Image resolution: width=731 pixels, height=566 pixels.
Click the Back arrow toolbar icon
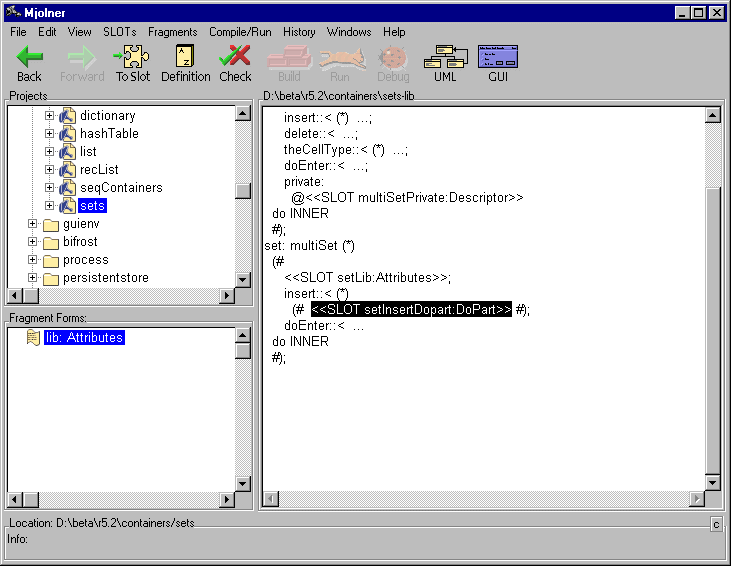[x=29, y=57]
